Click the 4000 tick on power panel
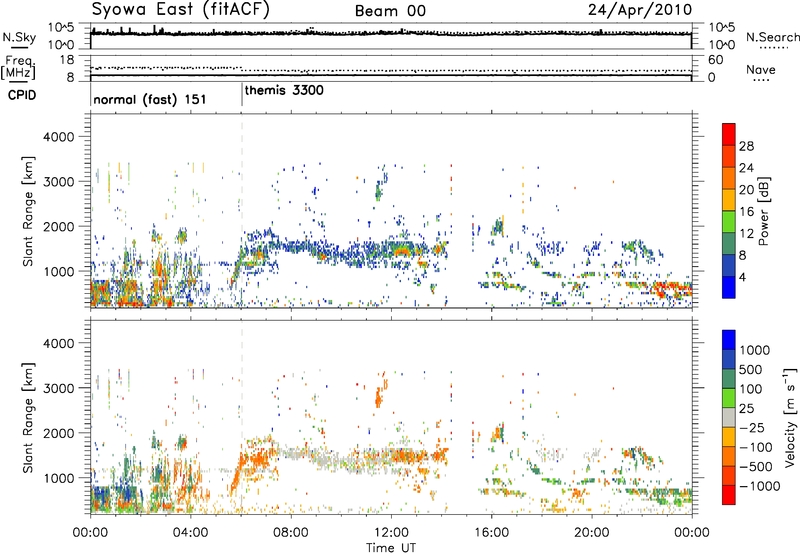 pos(59,137)
